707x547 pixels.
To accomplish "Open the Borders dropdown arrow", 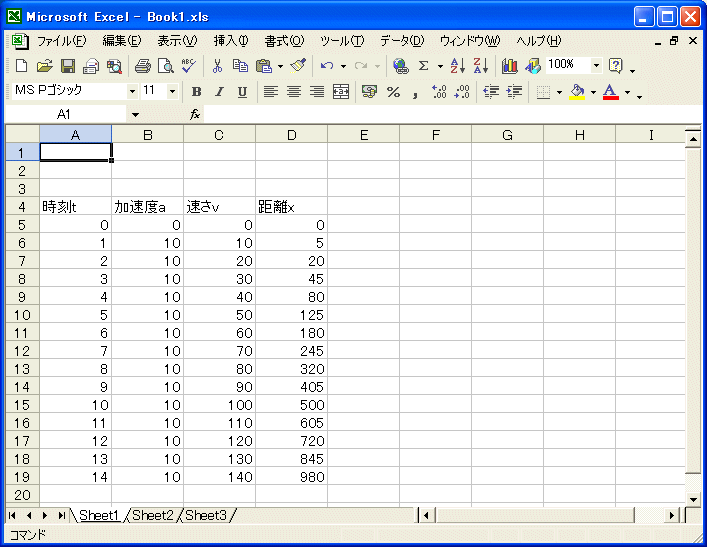I will coord(560,92).
